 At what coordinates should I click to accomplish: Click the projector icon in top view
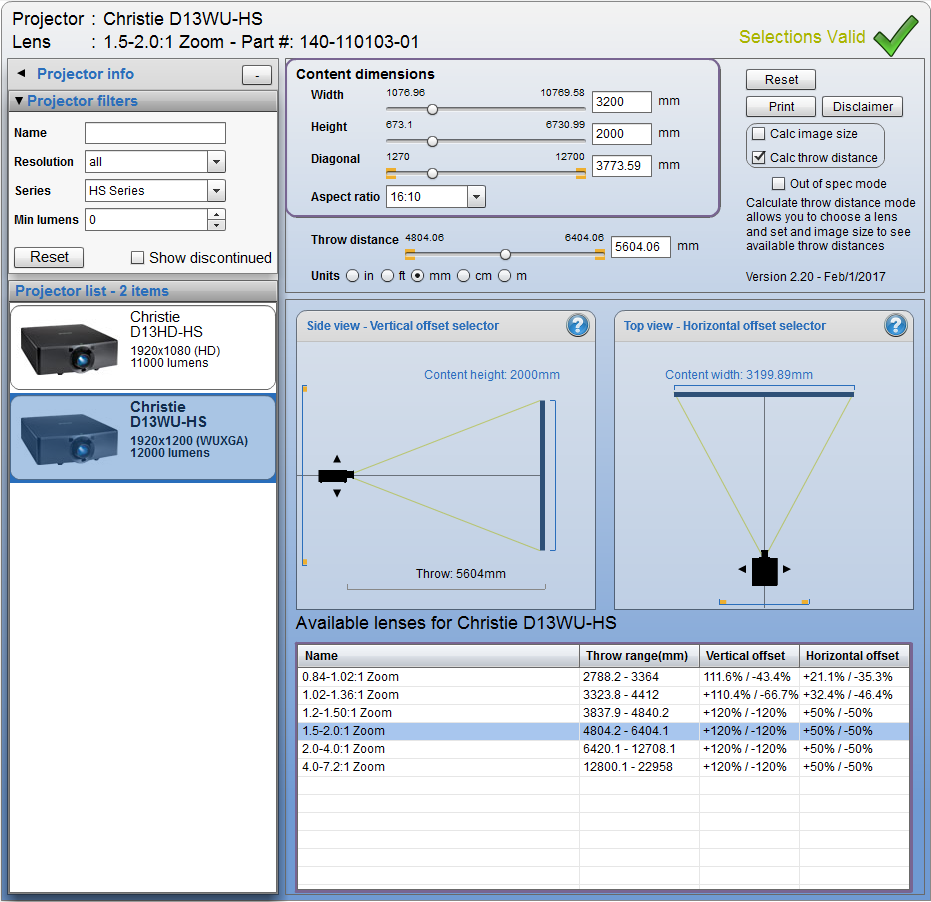point(765,569)
